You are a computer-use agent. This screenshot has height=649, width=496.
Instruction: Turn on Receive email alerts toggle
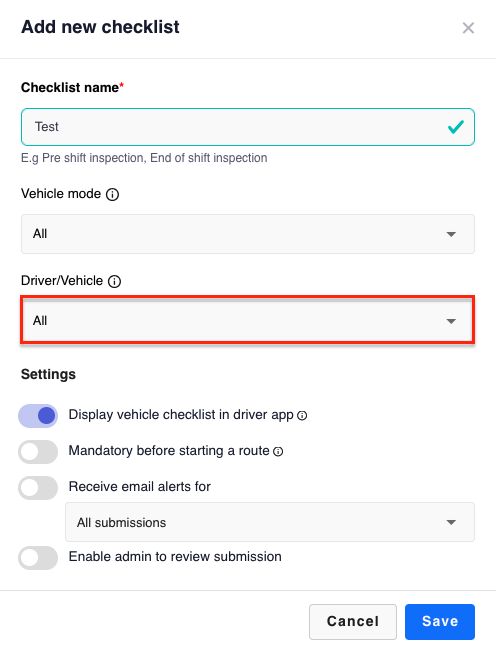[x=38, y=488]
